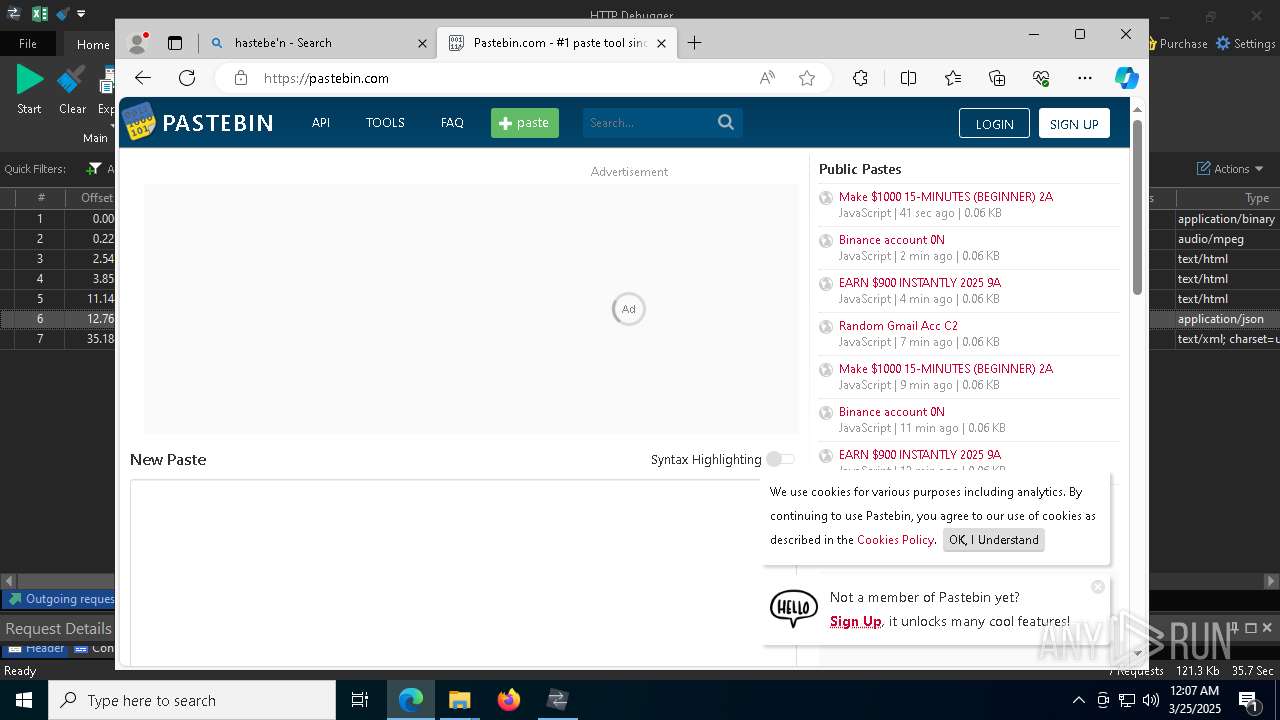Click the site info padlock icon
Image resolution: width=1280 pixels, height=720 pixels.
[240, 78]
